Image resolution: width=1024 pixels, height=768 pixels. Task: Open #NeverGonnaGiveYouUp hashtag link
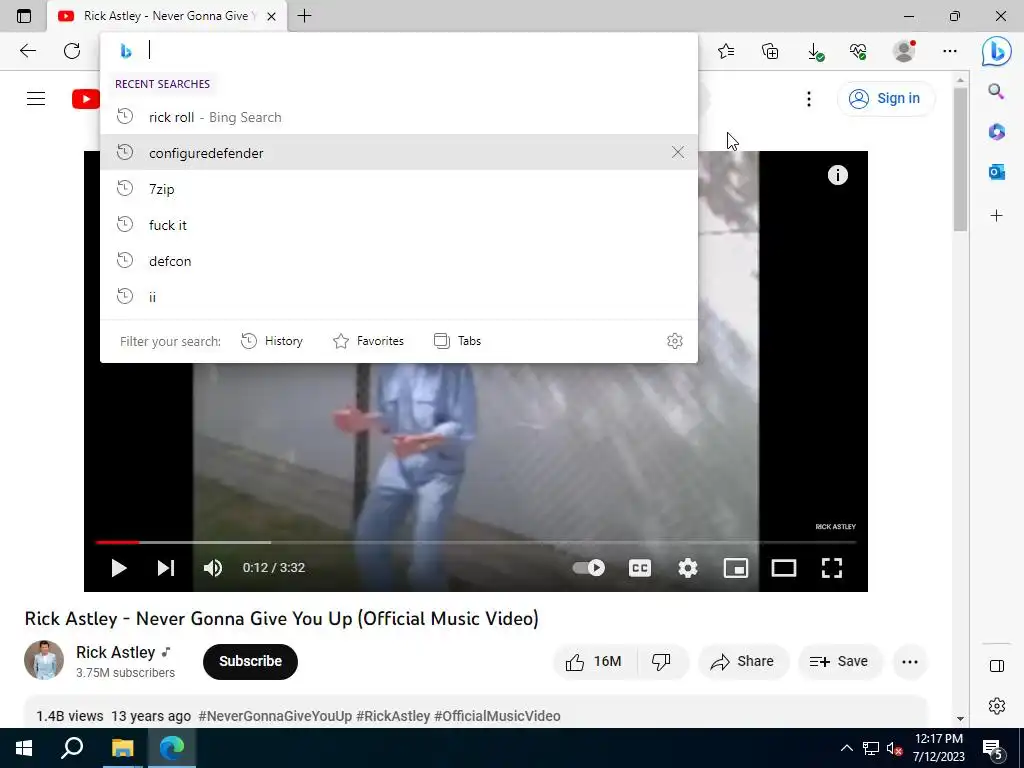tap(275, 716)
